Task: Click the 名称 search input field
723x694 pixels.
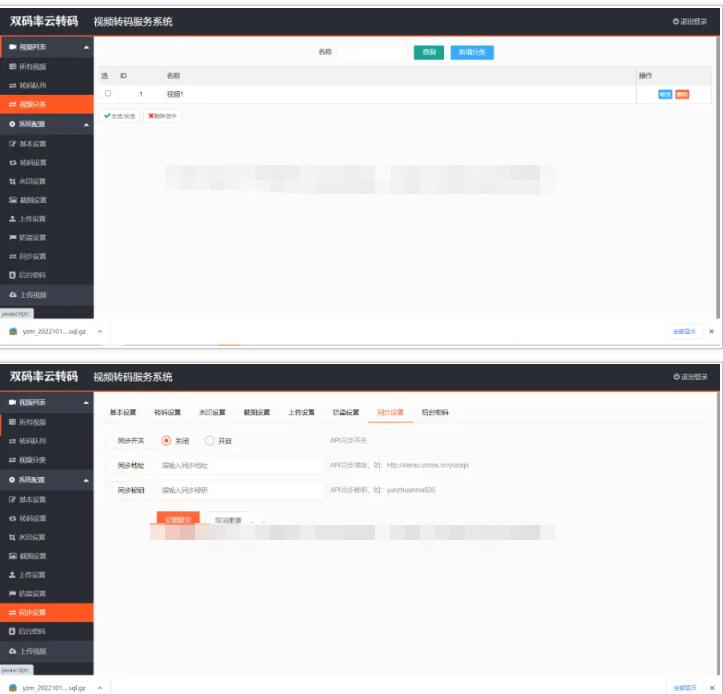Action: click(x=370, y=52)
